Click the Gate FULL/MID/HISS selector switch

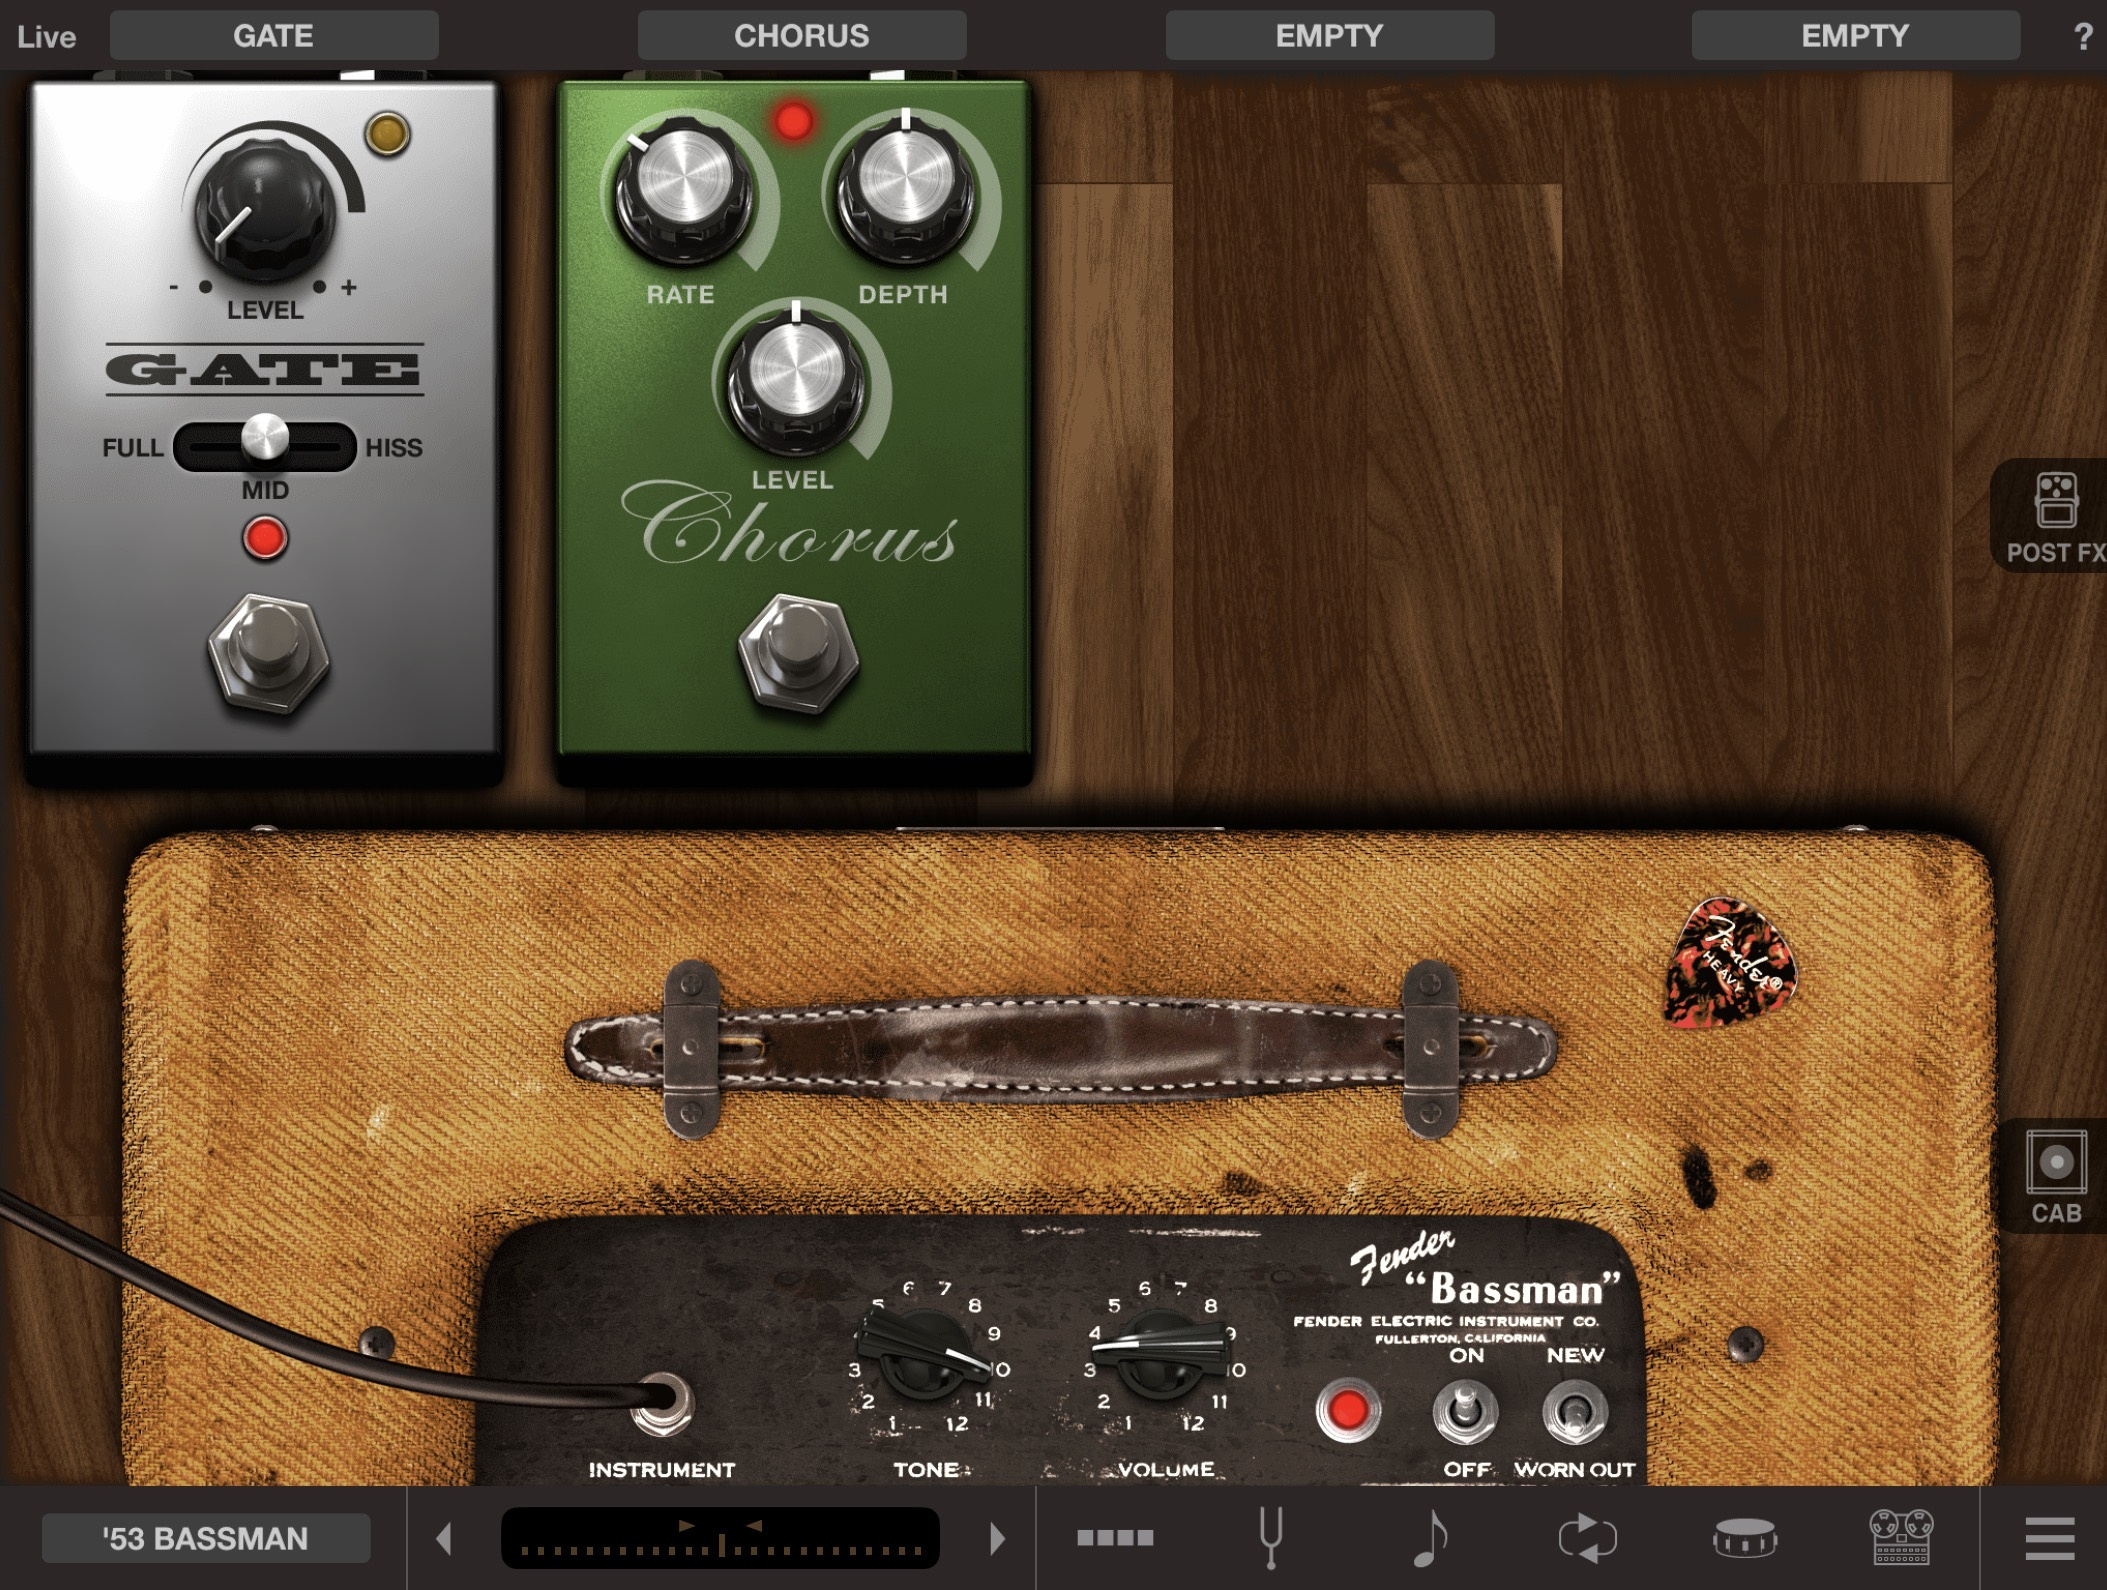[x=265, y=446]
